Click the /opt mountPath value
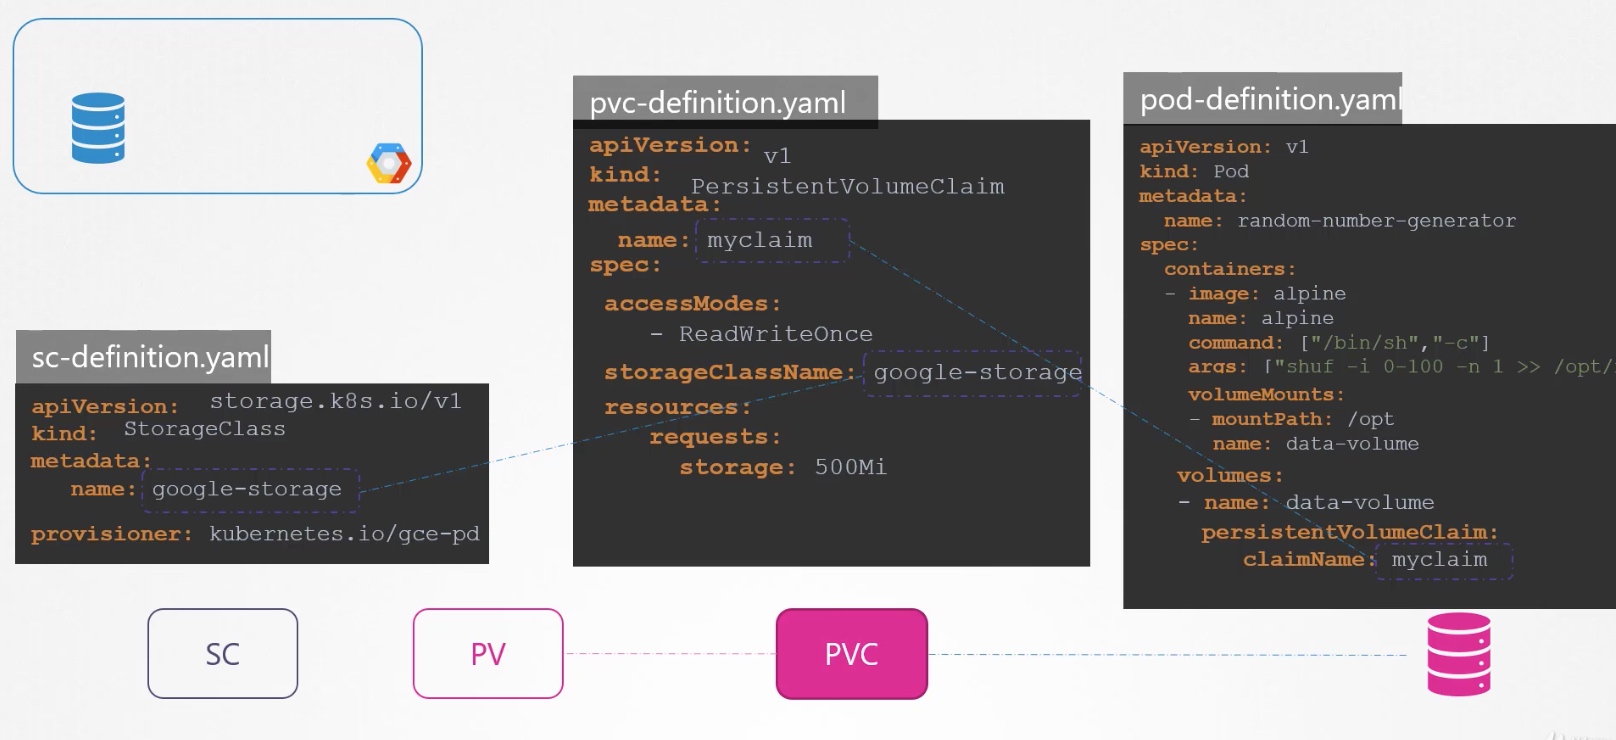Screen dimensions: 1616x740 point(1370,419)
